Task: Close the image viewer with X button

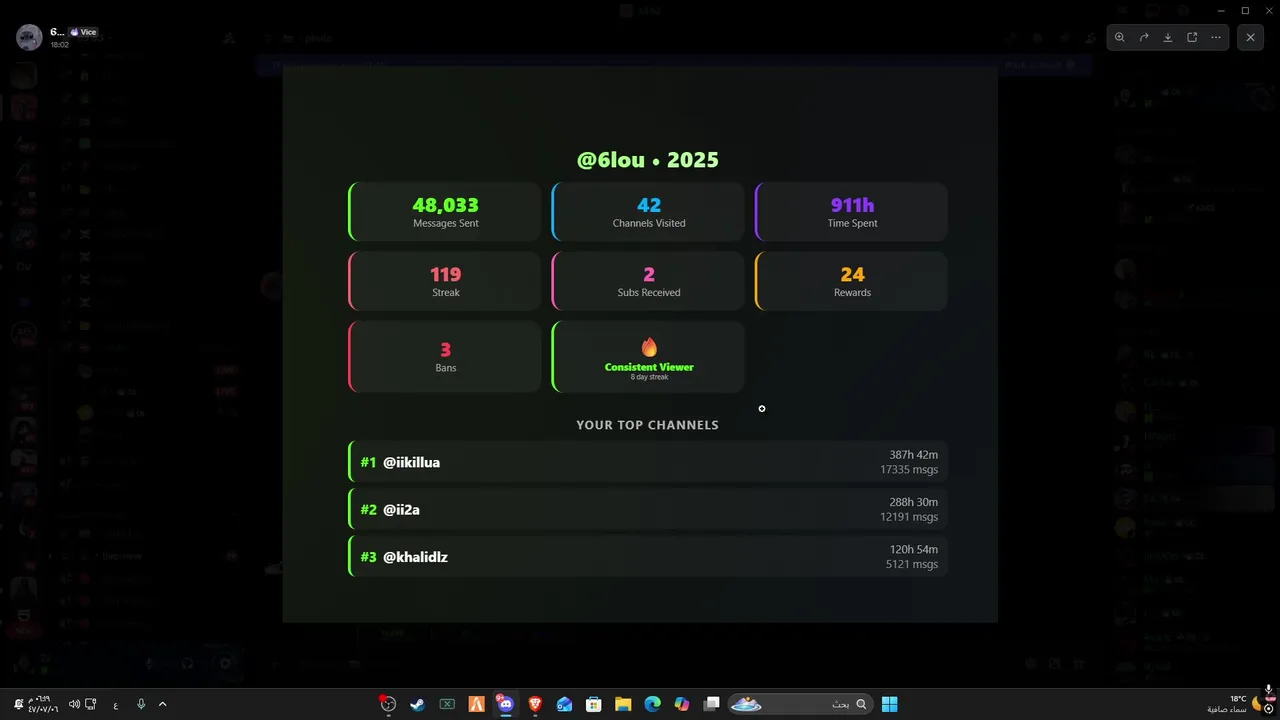Action: coord(1250,37)
